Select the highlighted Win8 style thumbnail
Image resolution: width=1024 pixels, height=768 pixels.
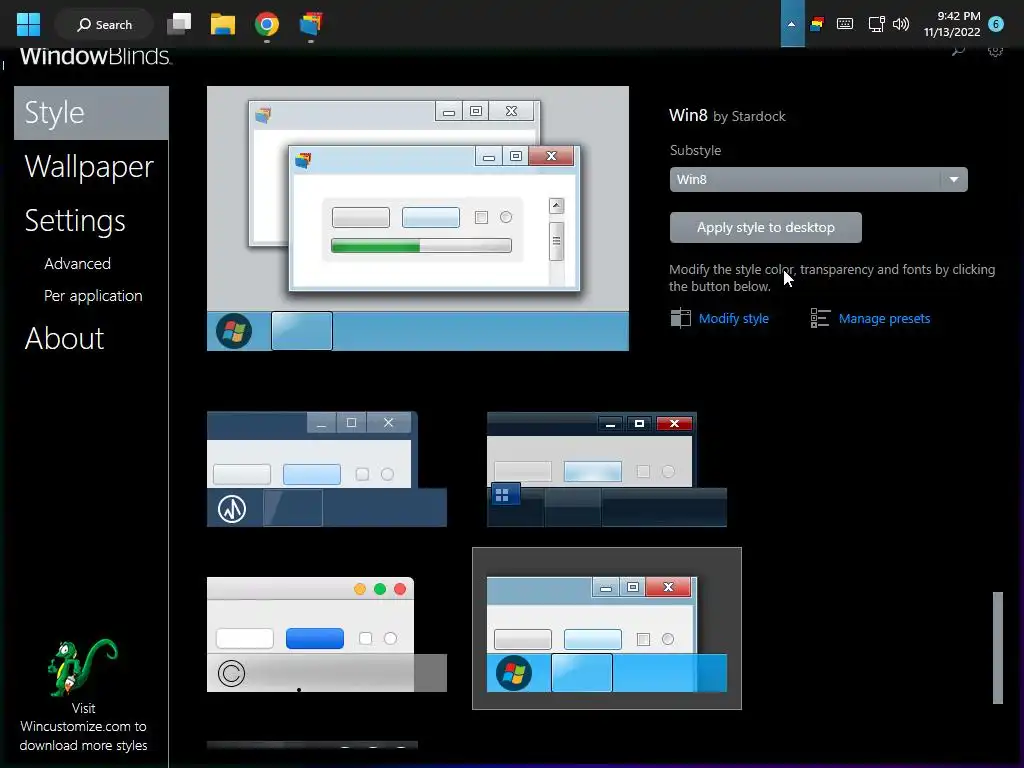[x=607, y=628]
